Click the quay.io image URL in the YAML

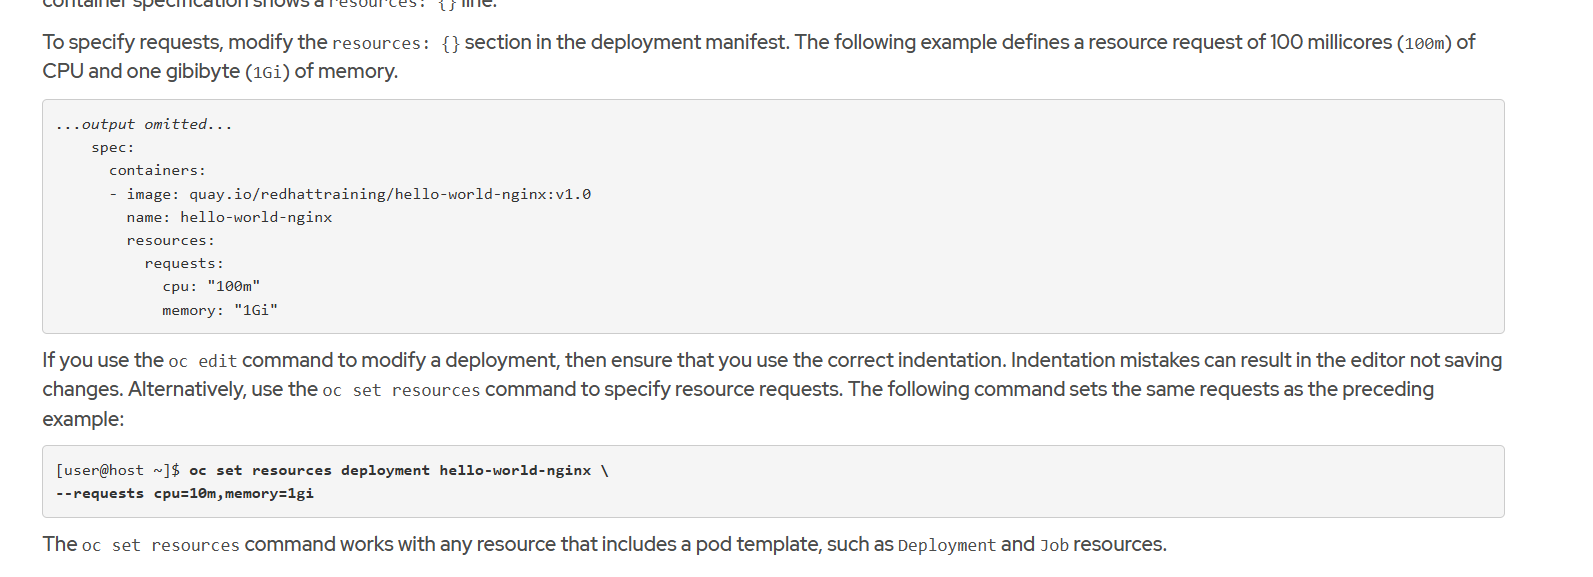[390, 194]
